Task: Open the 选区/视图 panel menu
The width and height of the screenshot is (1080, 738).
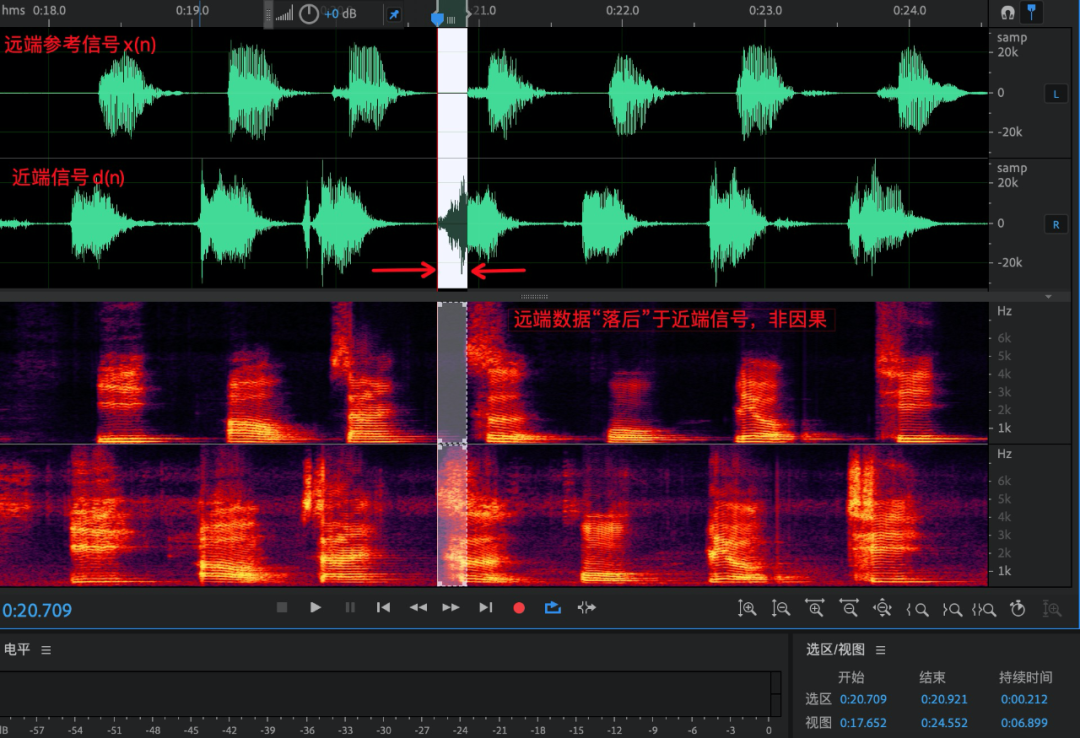Action: [x=881, y=650]
